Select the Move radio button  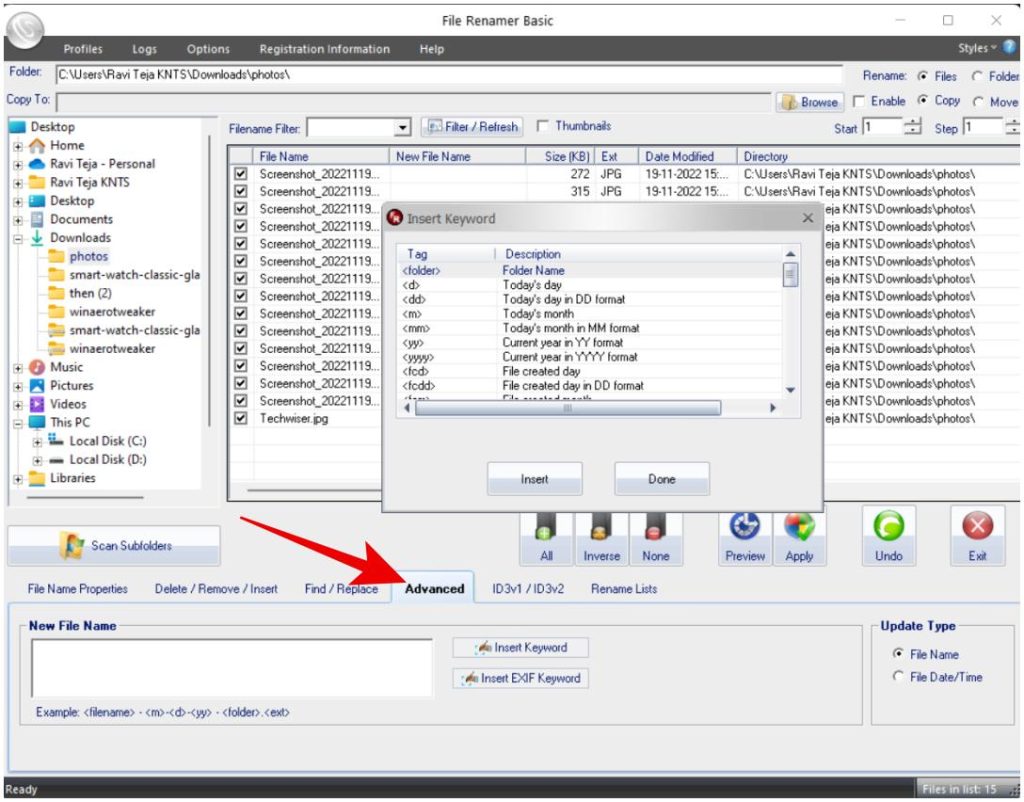click(x=978, y=102)
